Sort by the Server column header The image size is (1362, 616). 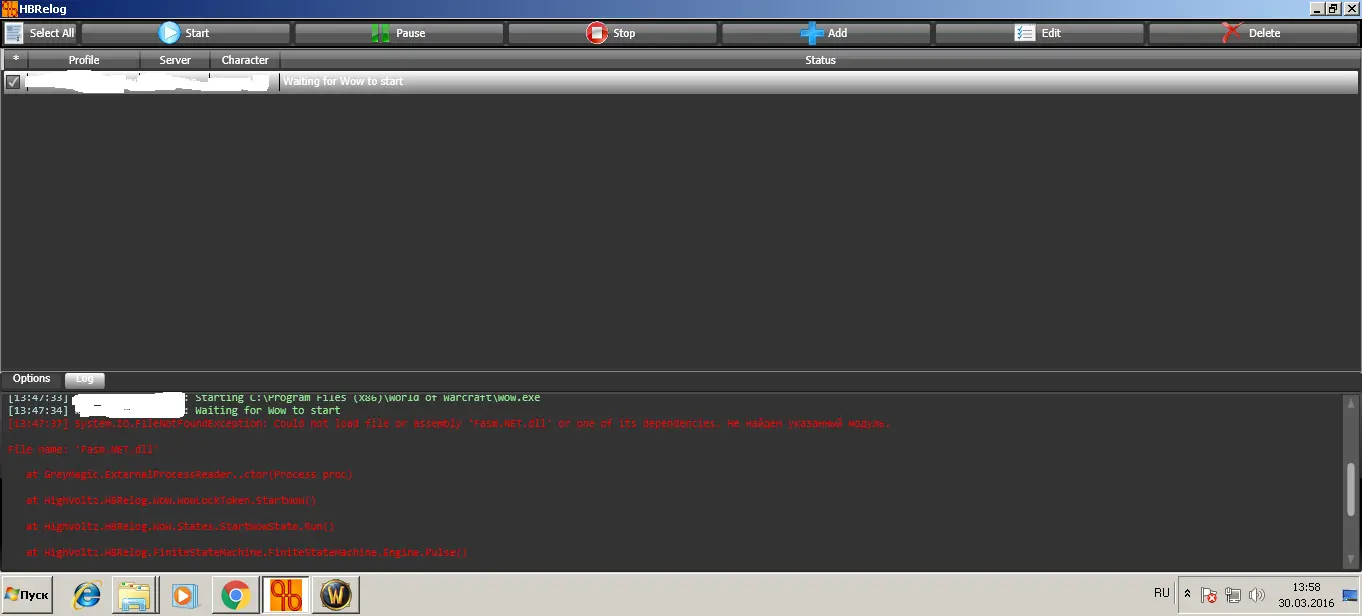click(175, 60)
